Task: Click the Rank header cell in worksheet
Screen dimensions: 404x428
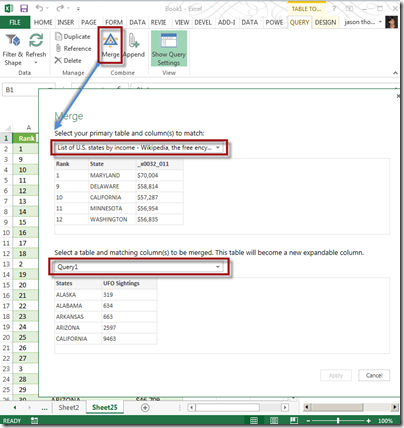Action: pyautogui.click(x=25, y=138)
